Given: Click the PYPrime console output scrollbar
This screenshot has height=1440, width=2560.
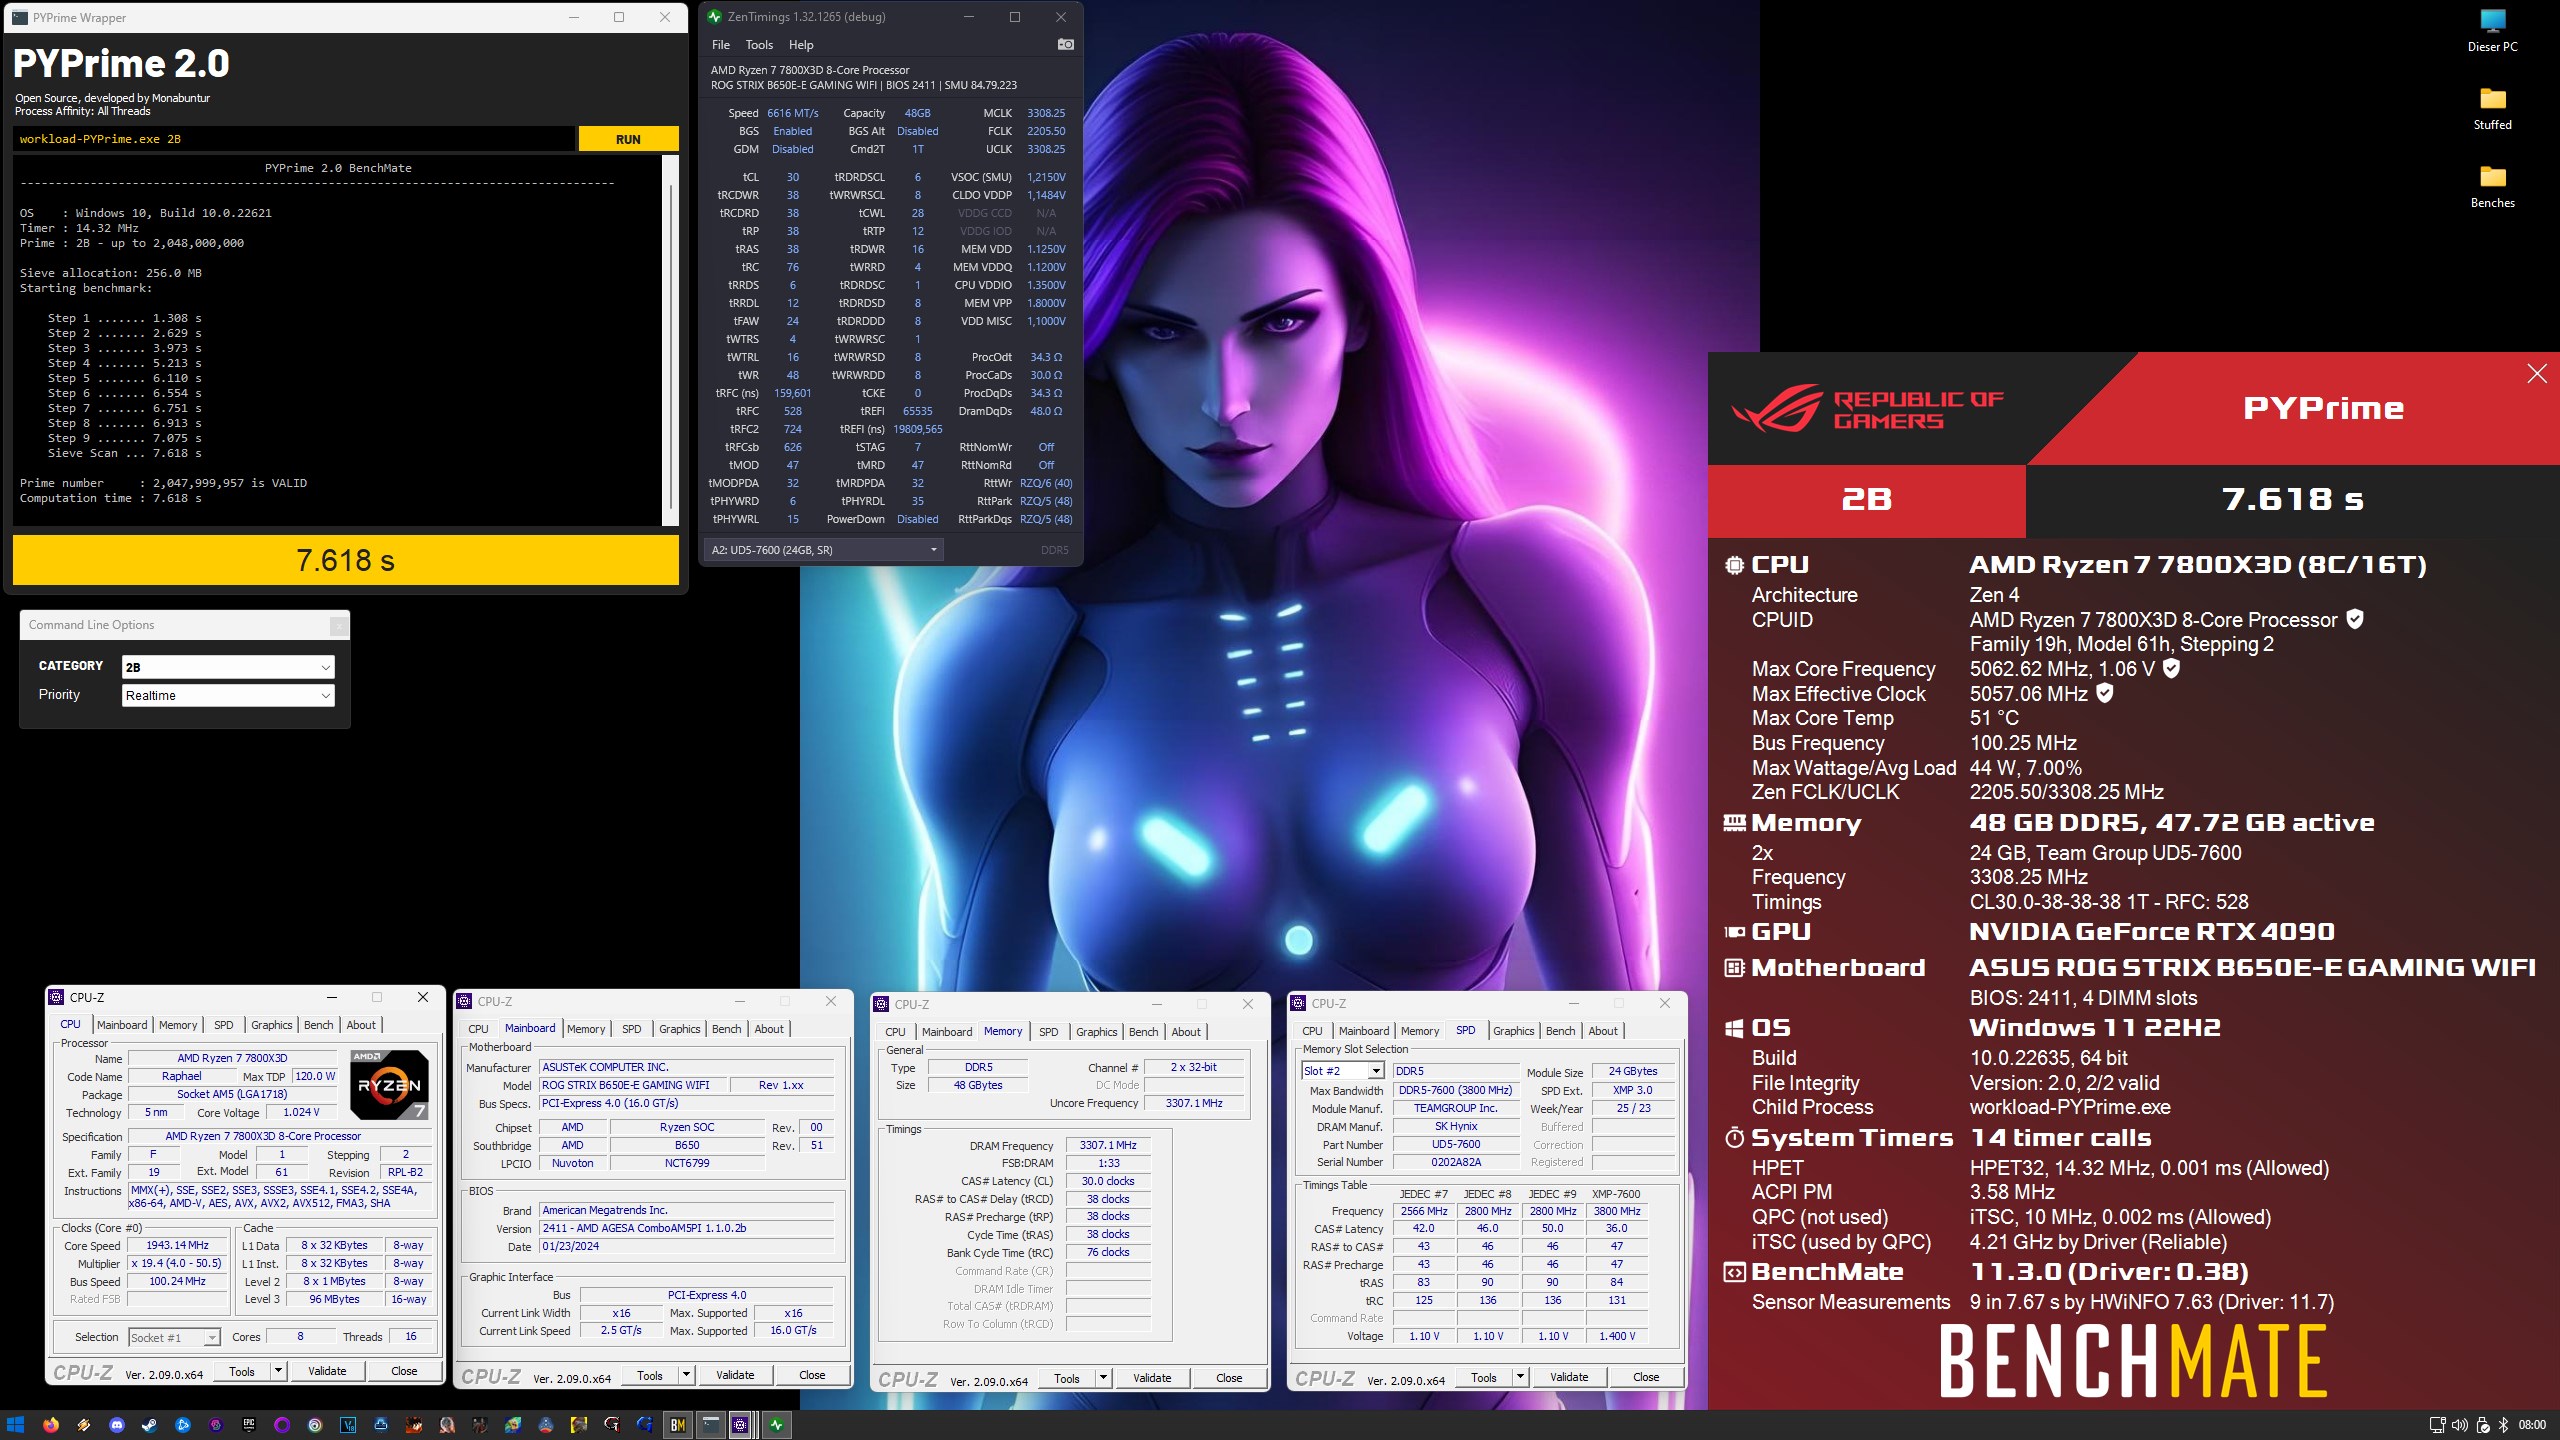Looking at the screenshot, I should [x=670, y=340].
